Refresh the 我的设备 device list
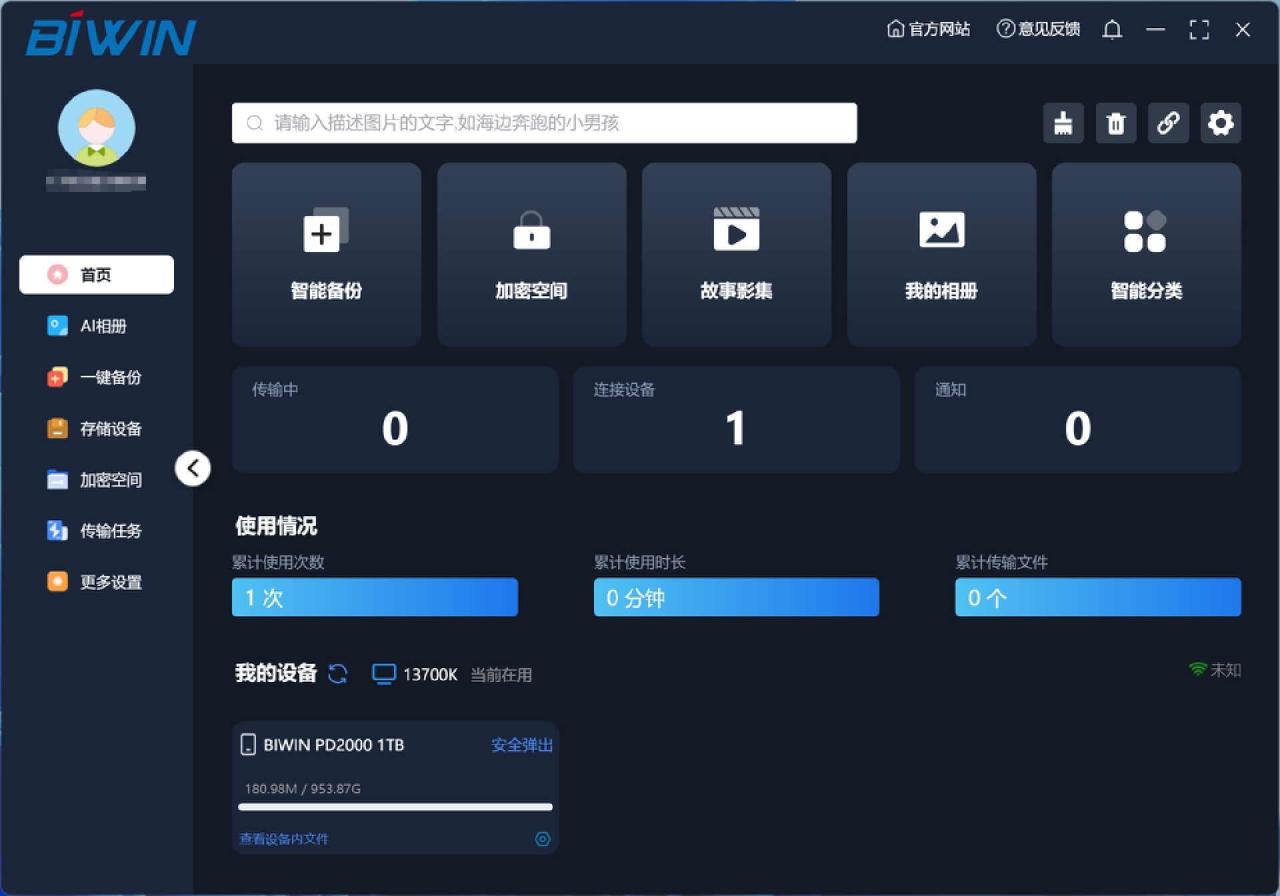This screenshot has height=896, width=1280. 337,674
